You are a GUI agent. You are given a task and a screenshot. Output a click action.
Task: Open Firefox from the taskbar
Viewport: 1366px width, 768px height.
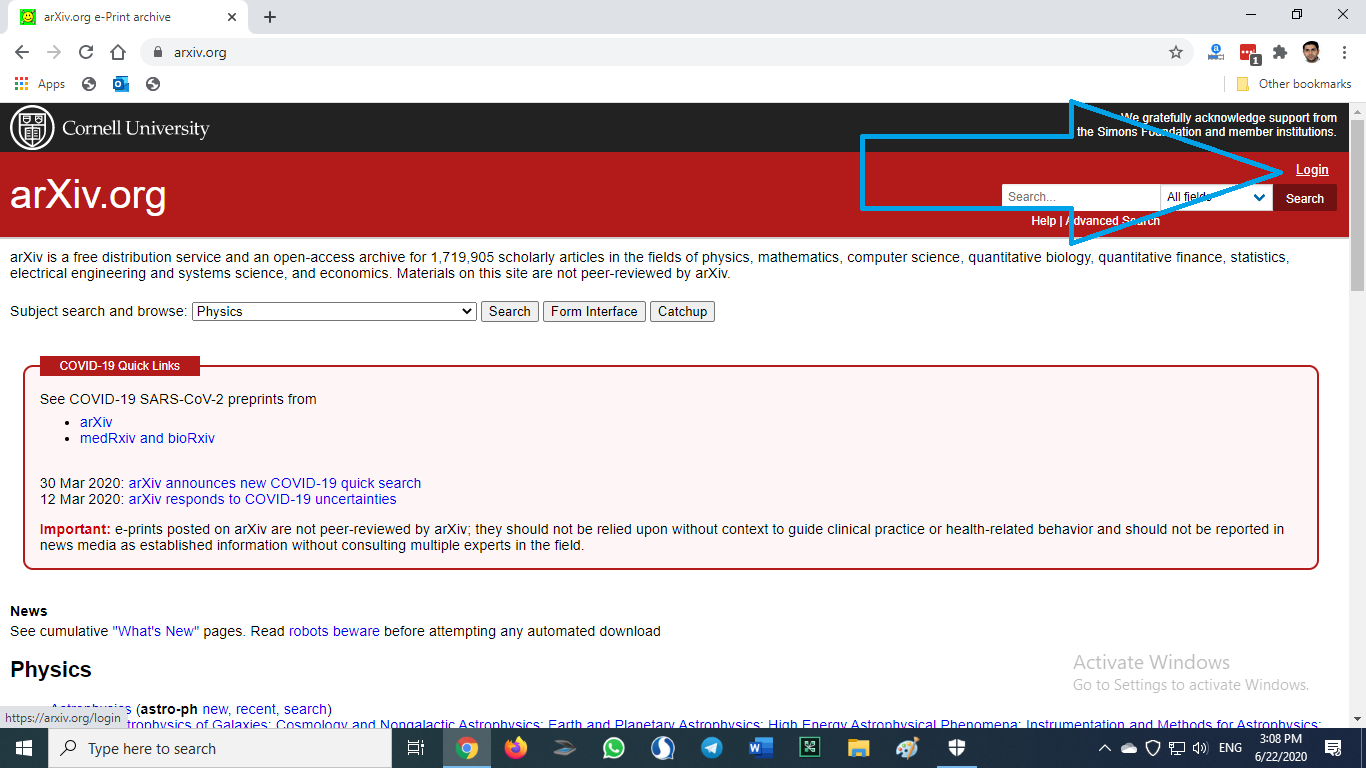[516, 748]
